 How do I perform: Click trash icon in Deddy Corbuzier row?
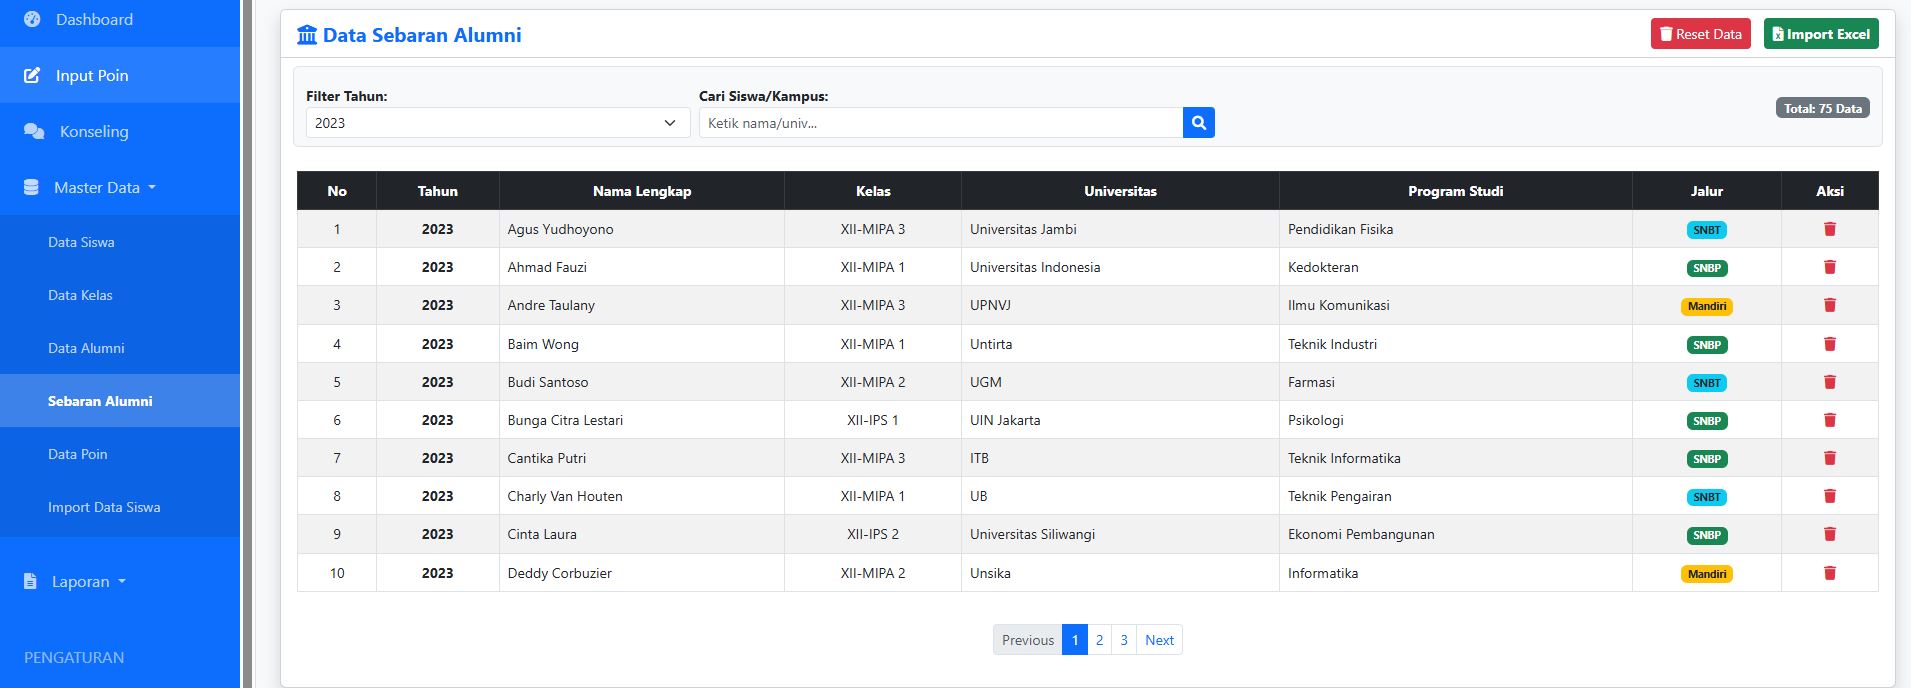(1829, 573)
